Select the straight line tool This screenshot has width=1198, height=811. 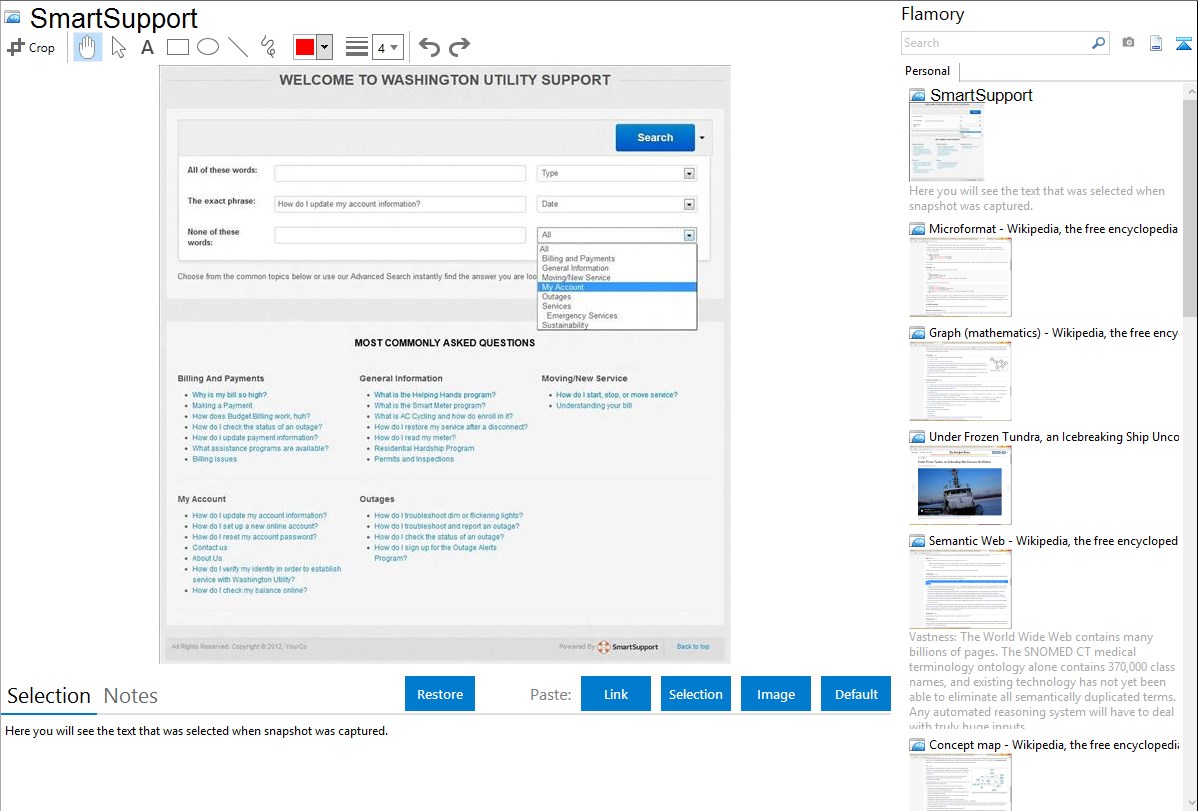click(238, 47)
